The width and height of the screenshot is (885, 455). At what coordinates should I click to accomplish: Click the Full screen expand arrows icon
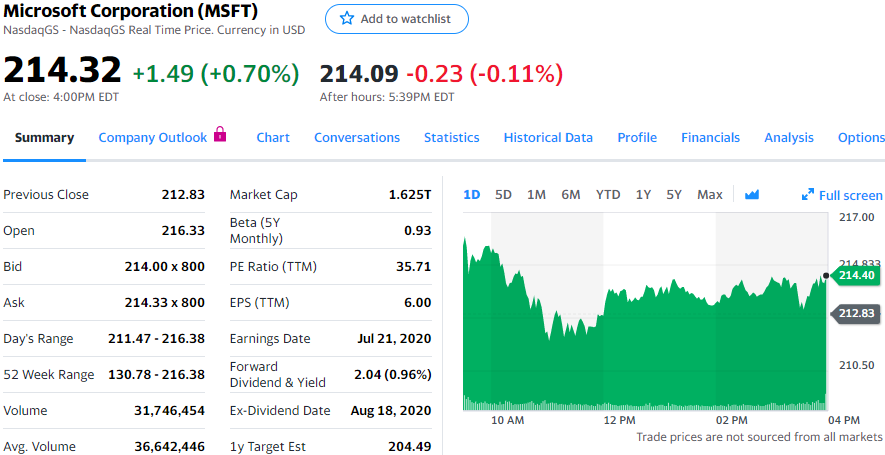(808, 195)
